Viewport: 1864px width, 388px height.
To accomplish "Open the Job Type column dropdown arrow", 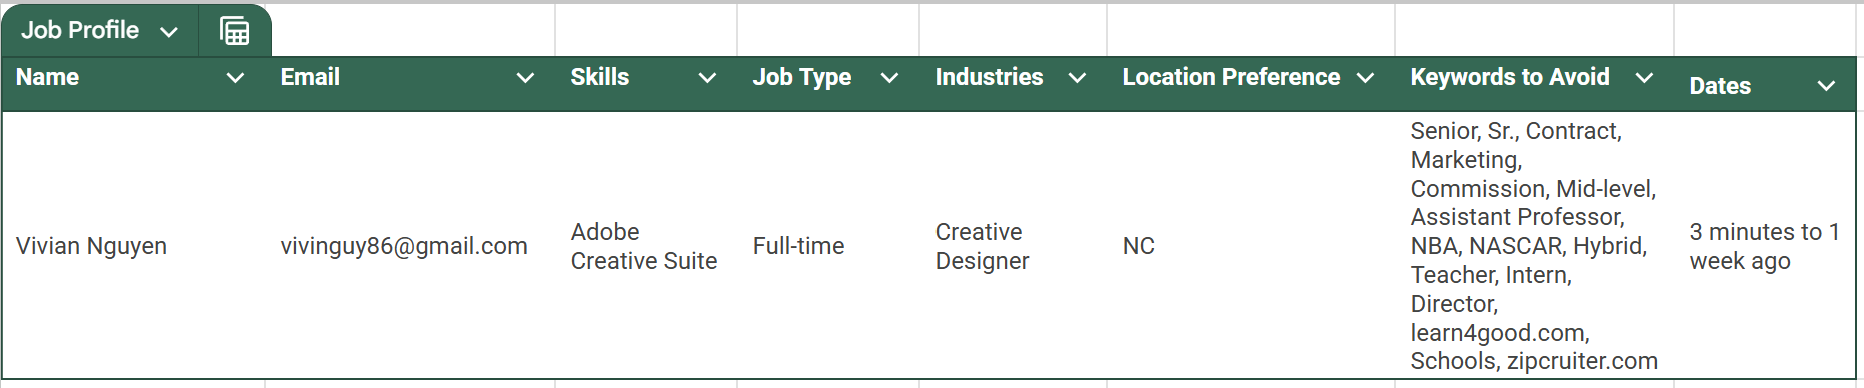I will 889,78.
